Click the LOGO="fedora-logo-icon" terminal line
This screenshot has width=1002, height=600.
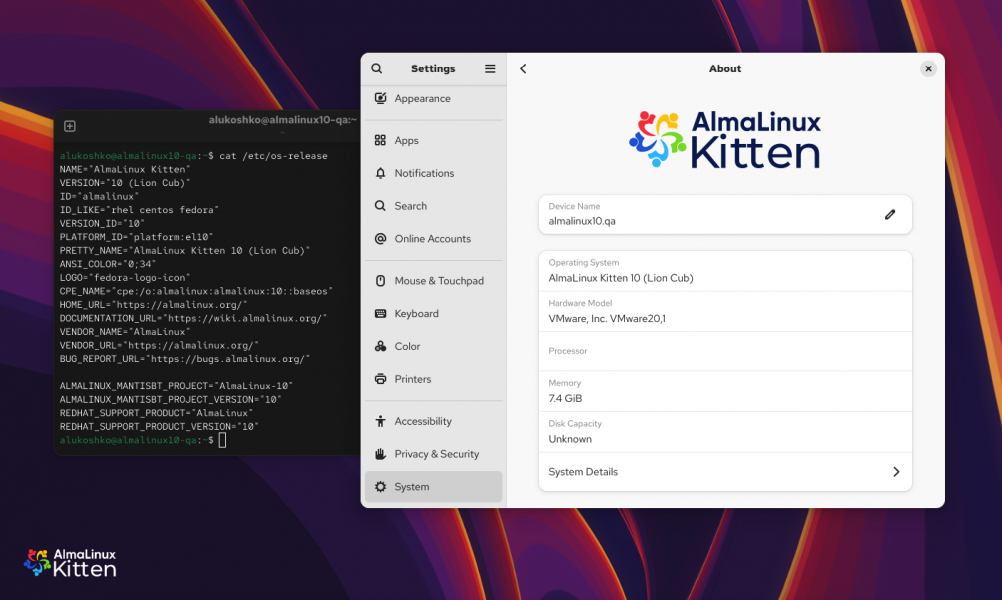[x=125, y=277]
